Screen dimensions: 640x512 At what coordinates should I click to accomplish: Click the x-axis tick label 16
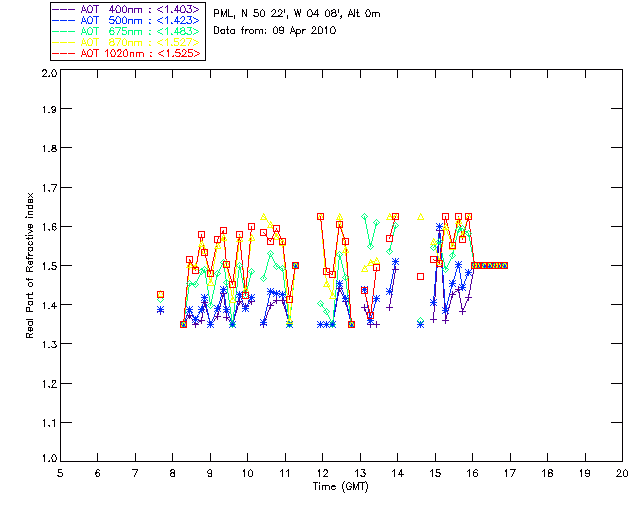pyautogui.click(x=473, y=473)
